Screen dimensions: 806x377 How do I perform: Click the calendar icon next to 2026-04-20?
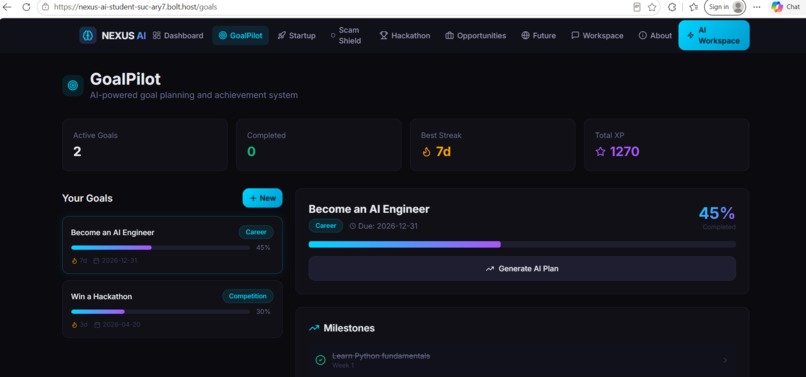96,325
